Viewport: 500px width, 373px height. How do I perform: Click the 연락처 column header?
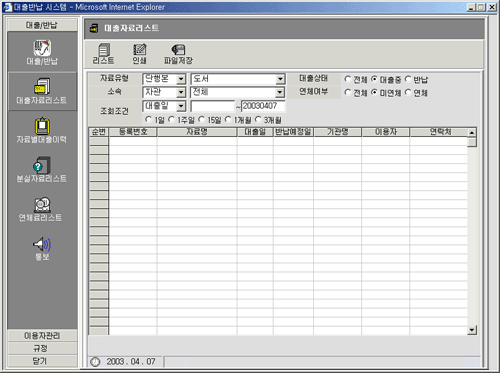439,132
